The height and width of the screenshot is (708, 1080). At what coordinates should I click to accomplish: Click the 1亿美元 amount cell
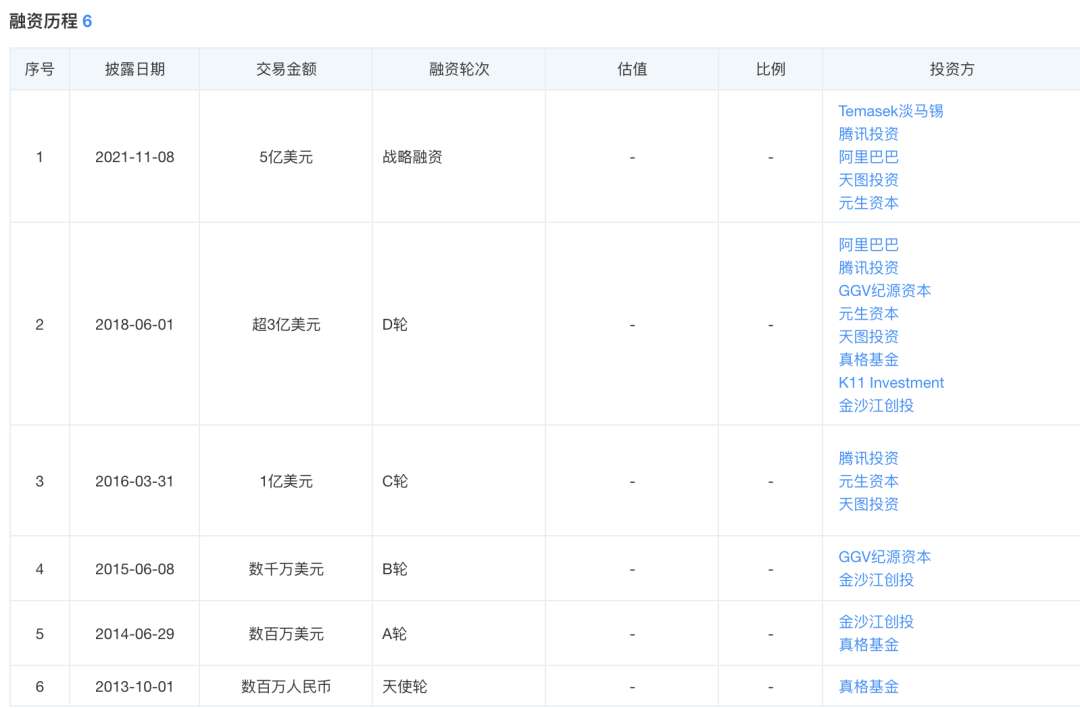coord(286,481)
